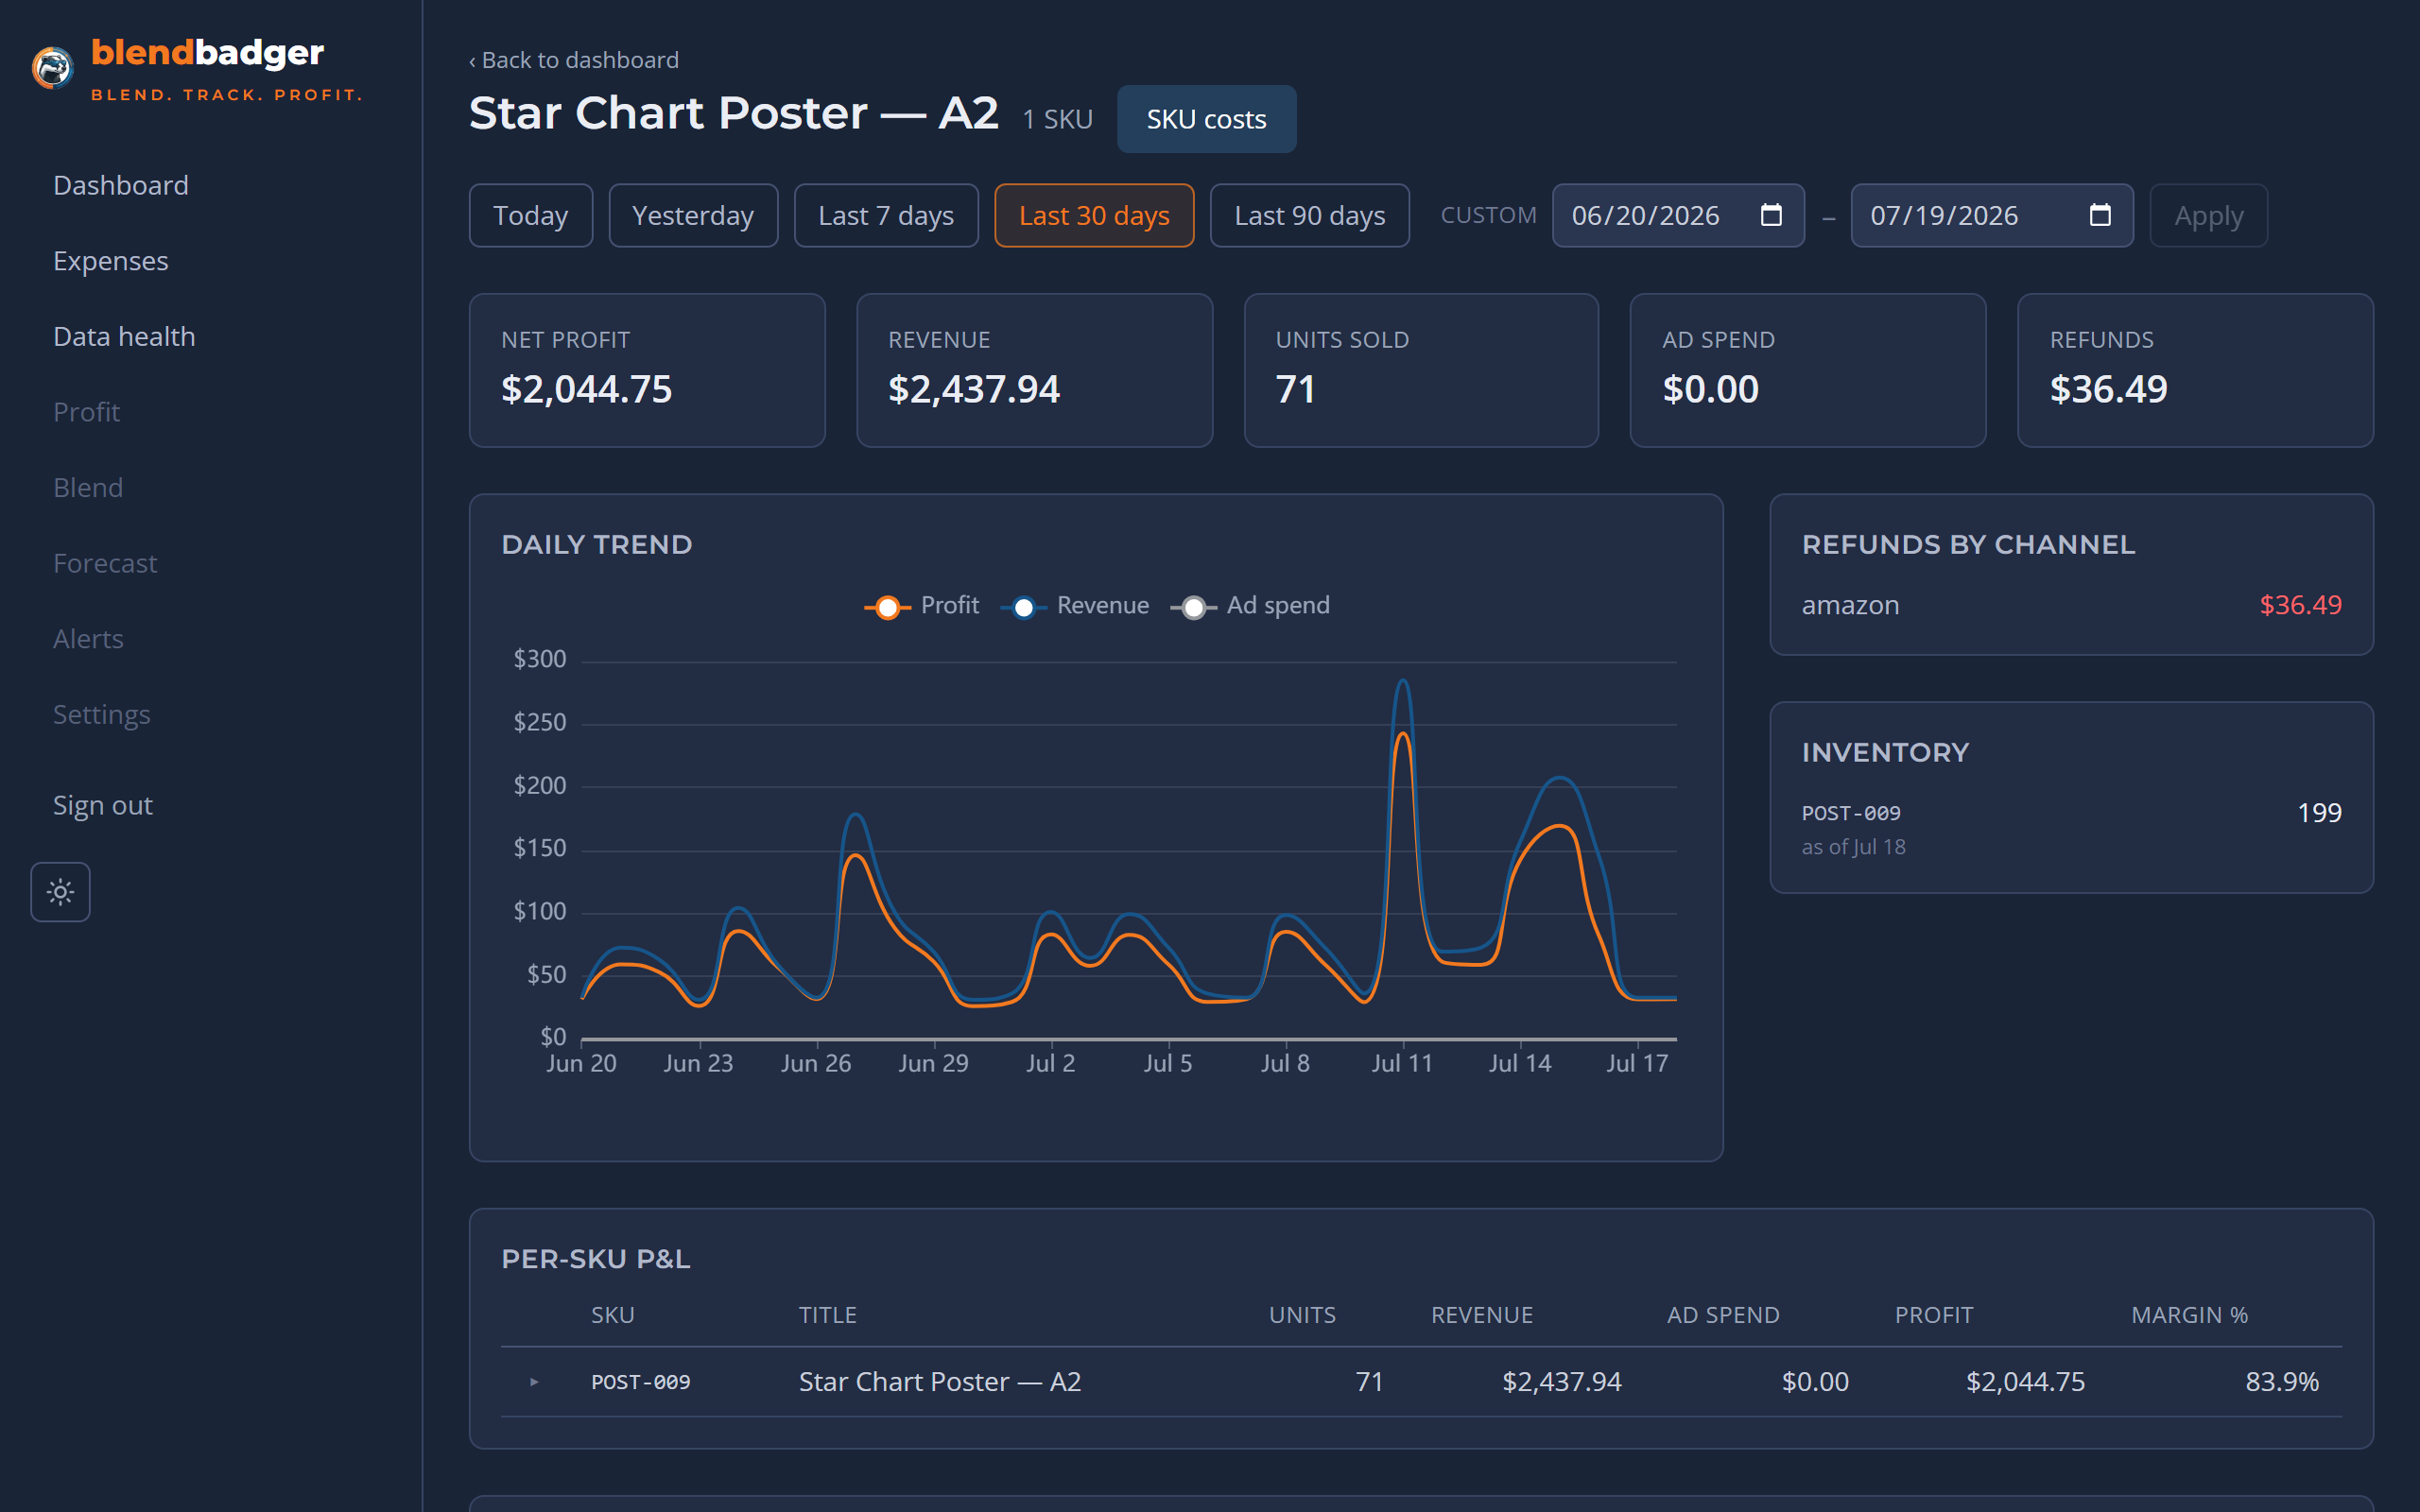Click the red $36.49 amazon refund amount
This screenshot has height=1512, width=2420.
point(2300,605)
